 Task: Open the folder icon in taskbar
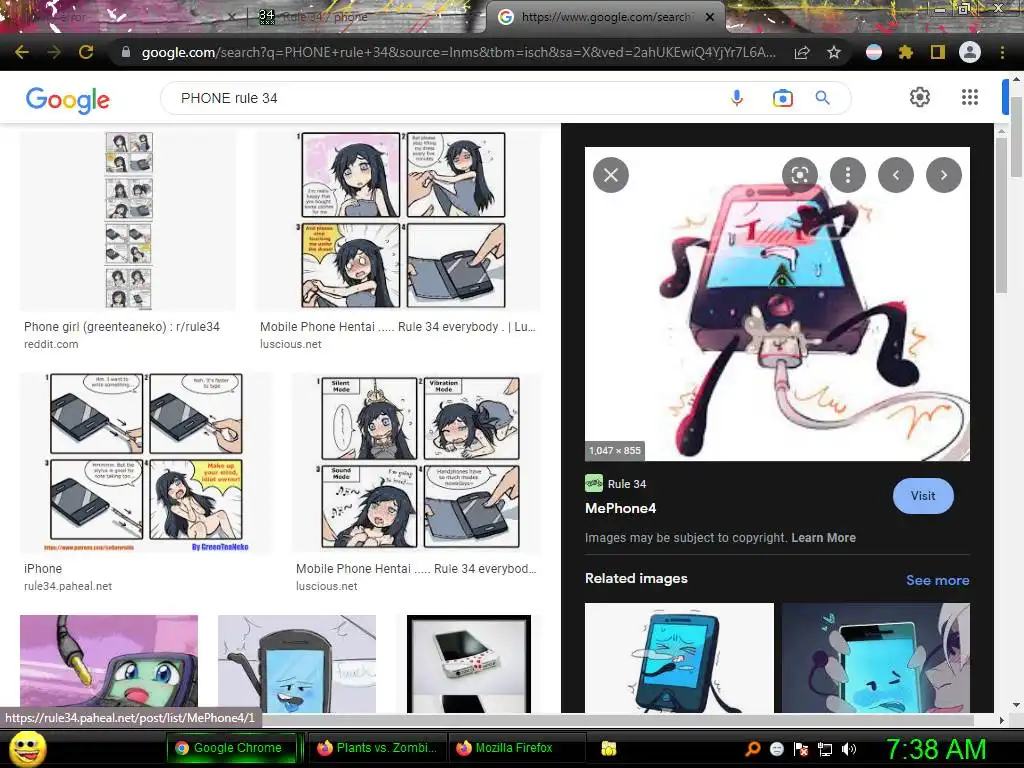609,748
